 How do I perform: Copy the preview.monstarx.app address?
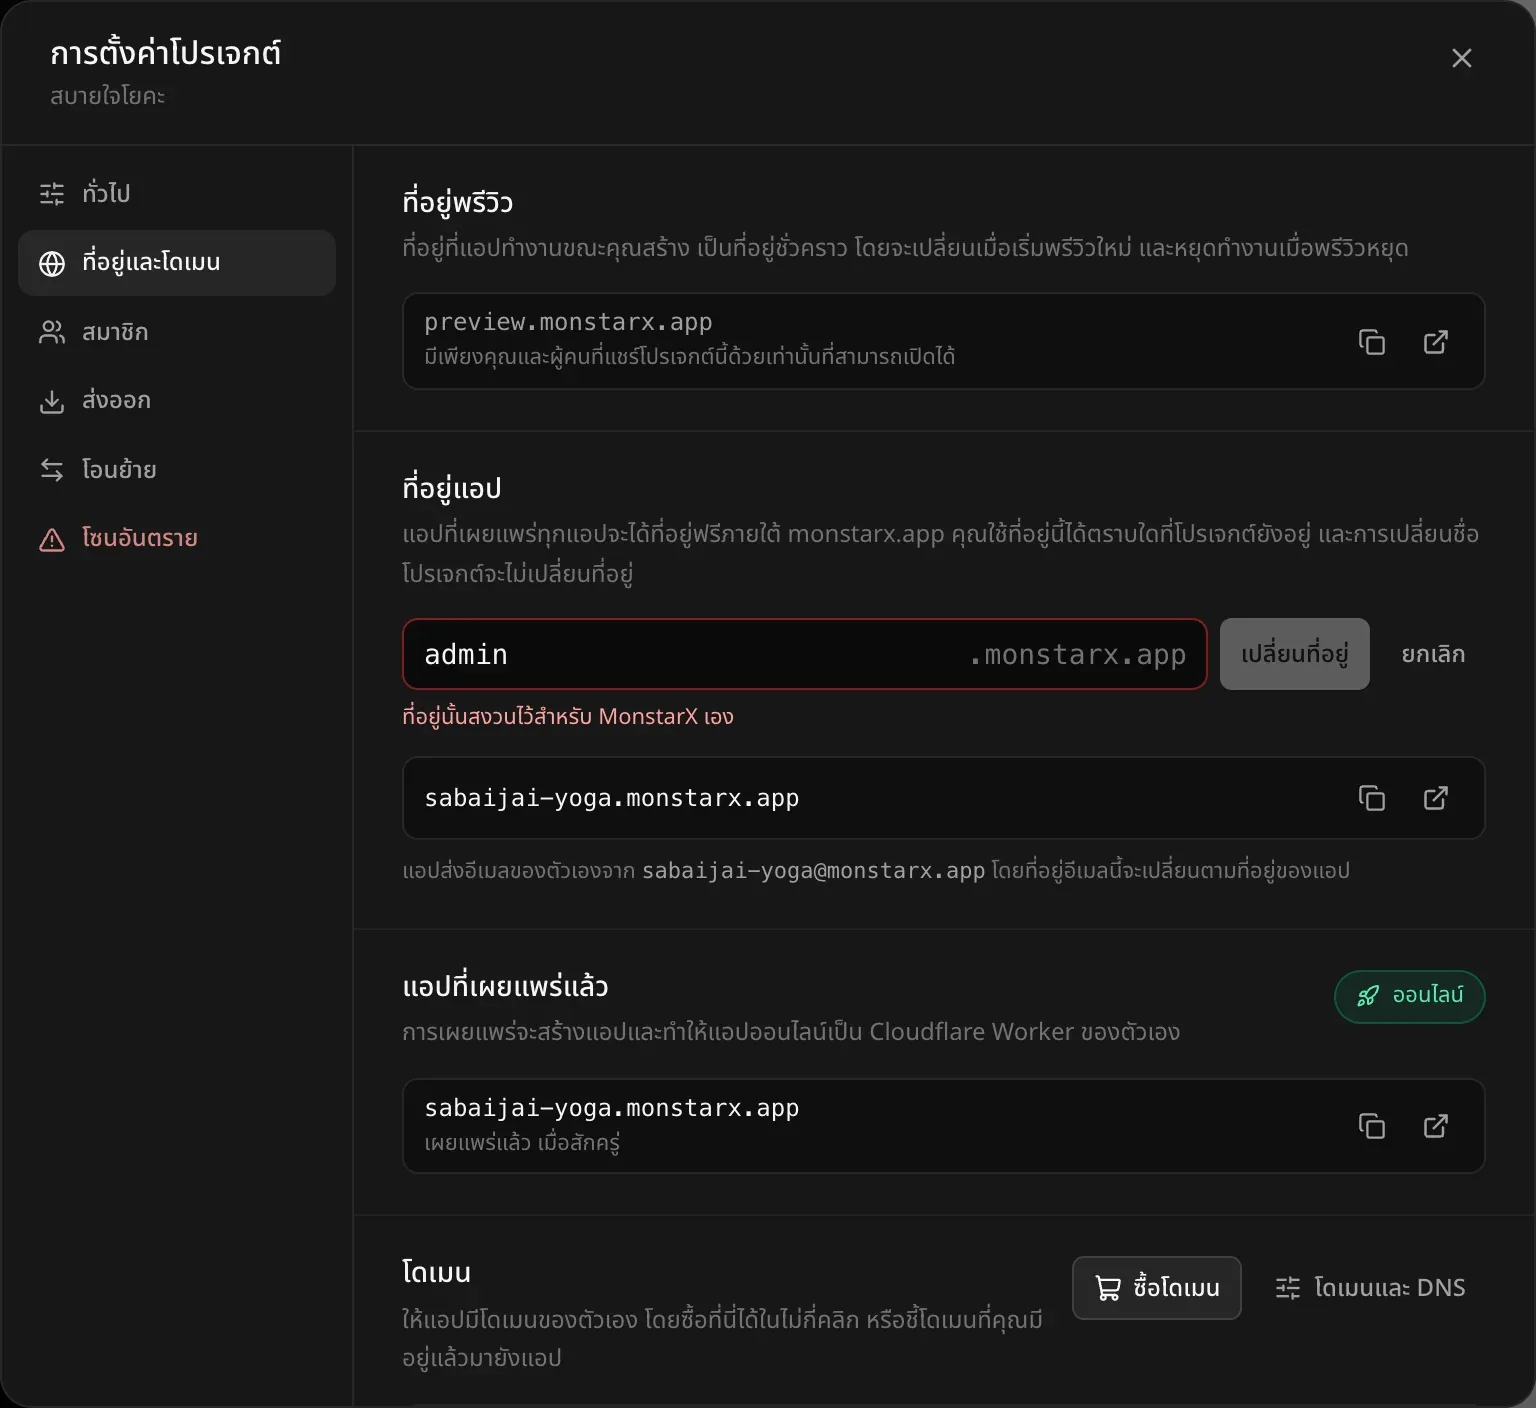(1372, 342)
